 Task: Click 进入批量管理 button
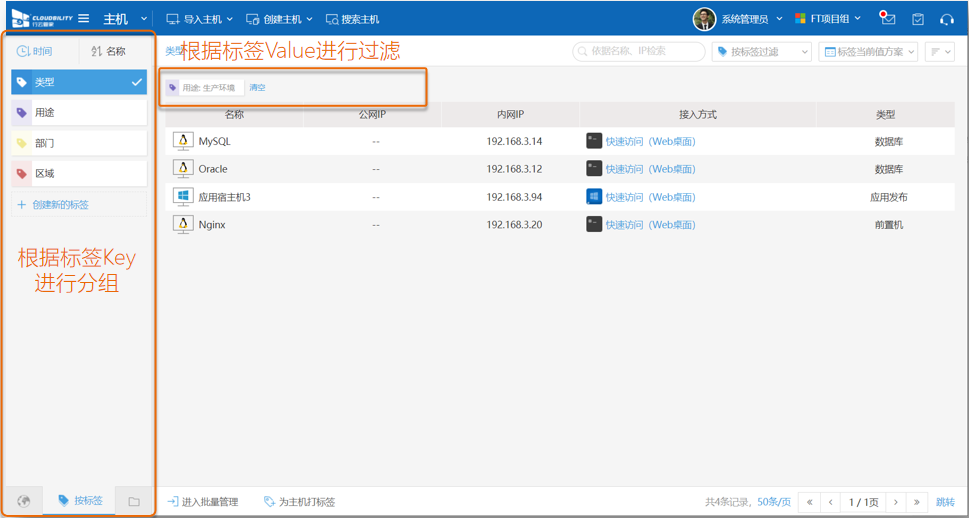(x=203, y=502)
